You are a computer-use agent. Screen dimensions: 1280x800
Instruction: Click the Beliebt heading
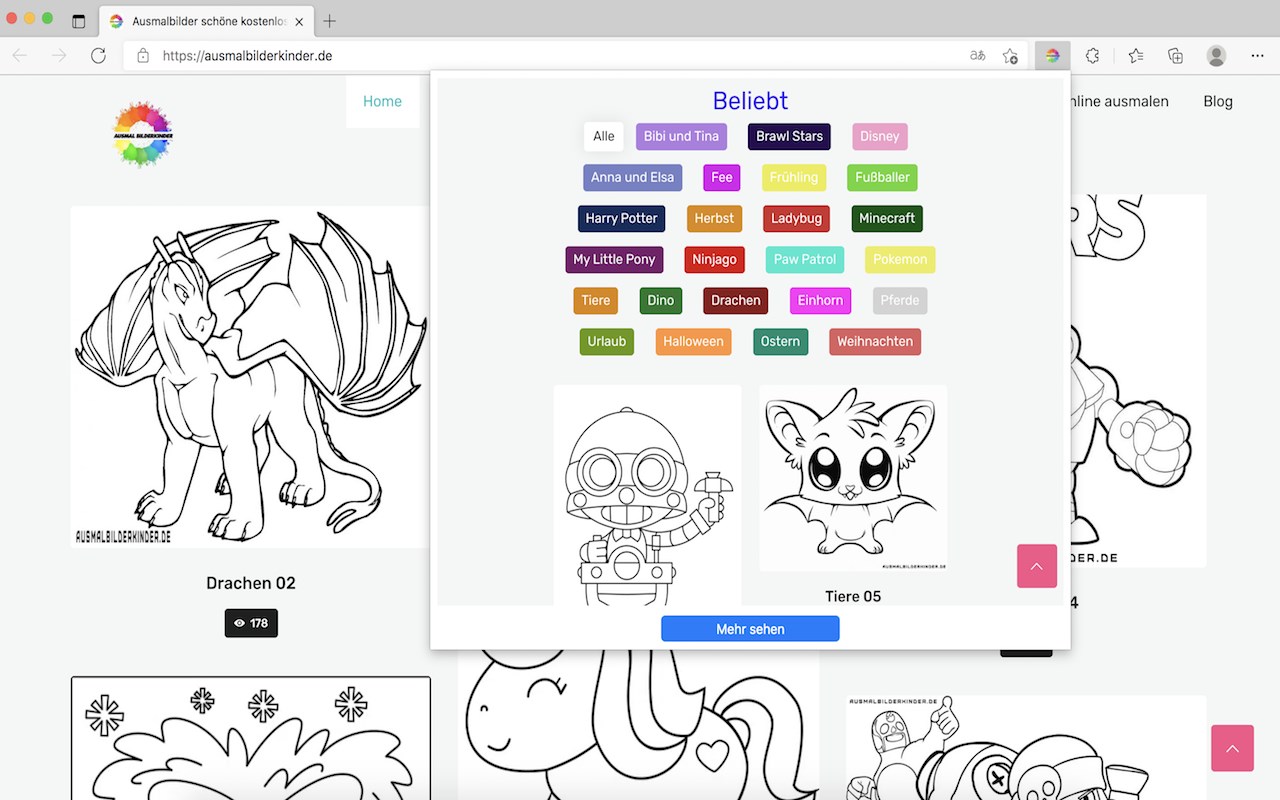point(750,101)
